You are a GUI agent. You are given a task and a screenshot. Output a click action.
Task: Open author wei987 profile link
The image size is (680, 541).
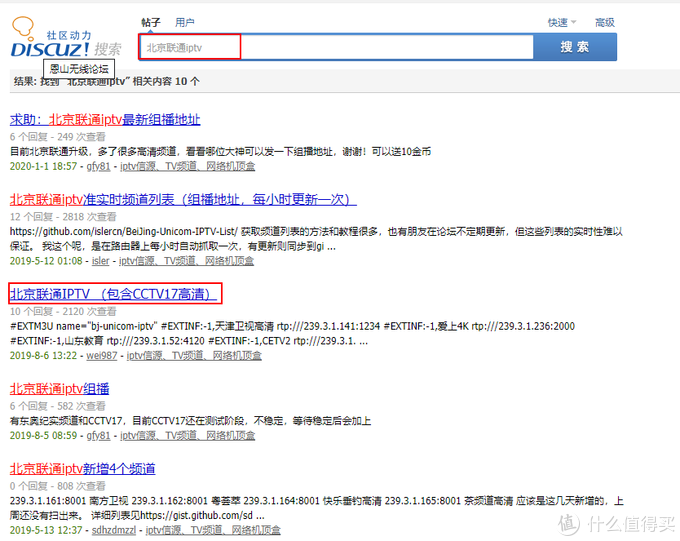[101, 355]
